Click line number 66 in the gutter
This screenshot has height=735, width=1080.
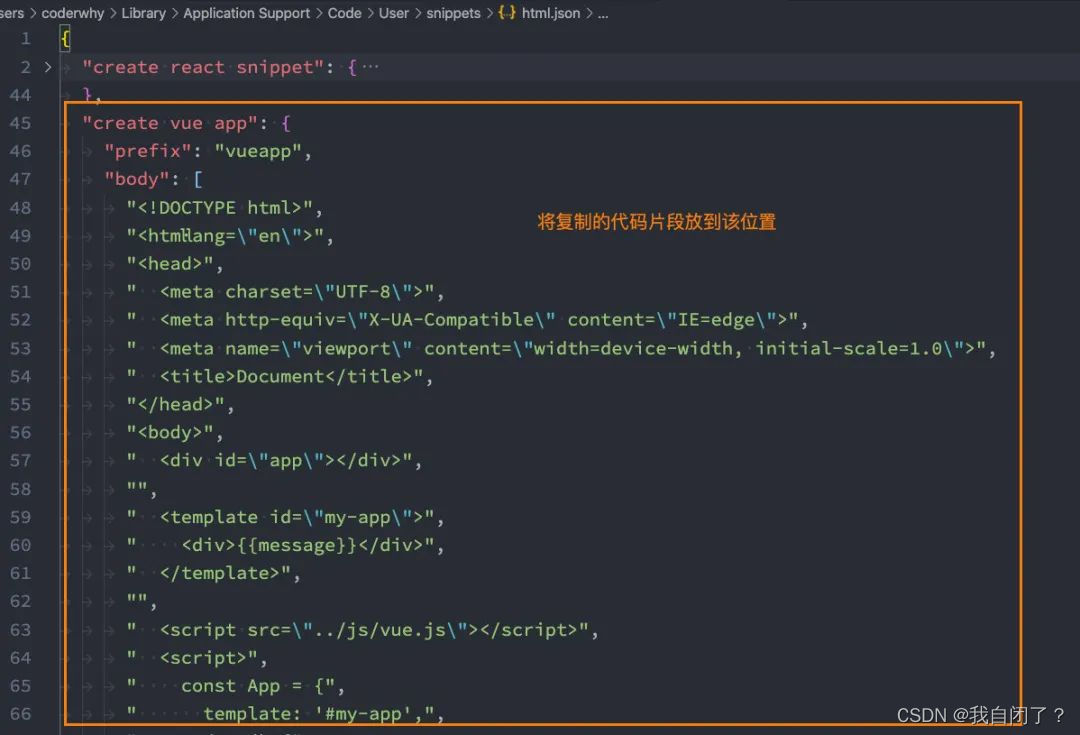(21, 714)
